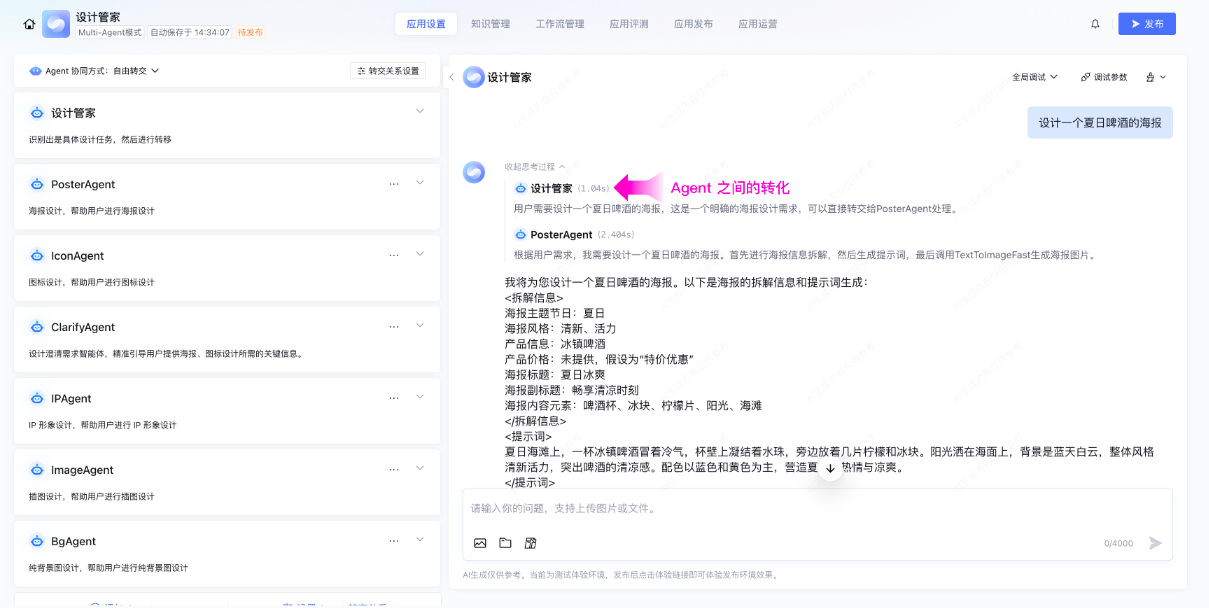
Task: Switch to the 知识管理 tab
Action: click(491, 23)
